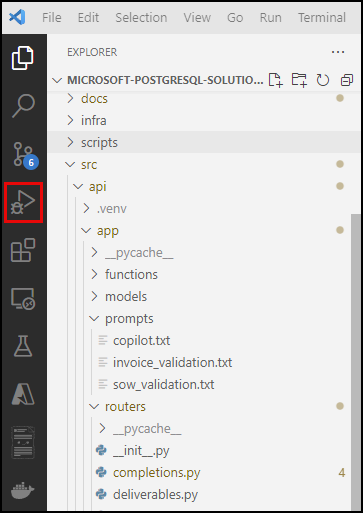Click the problem count 4 on completions.py
The image size is (363, 513).
pos(342,472)
